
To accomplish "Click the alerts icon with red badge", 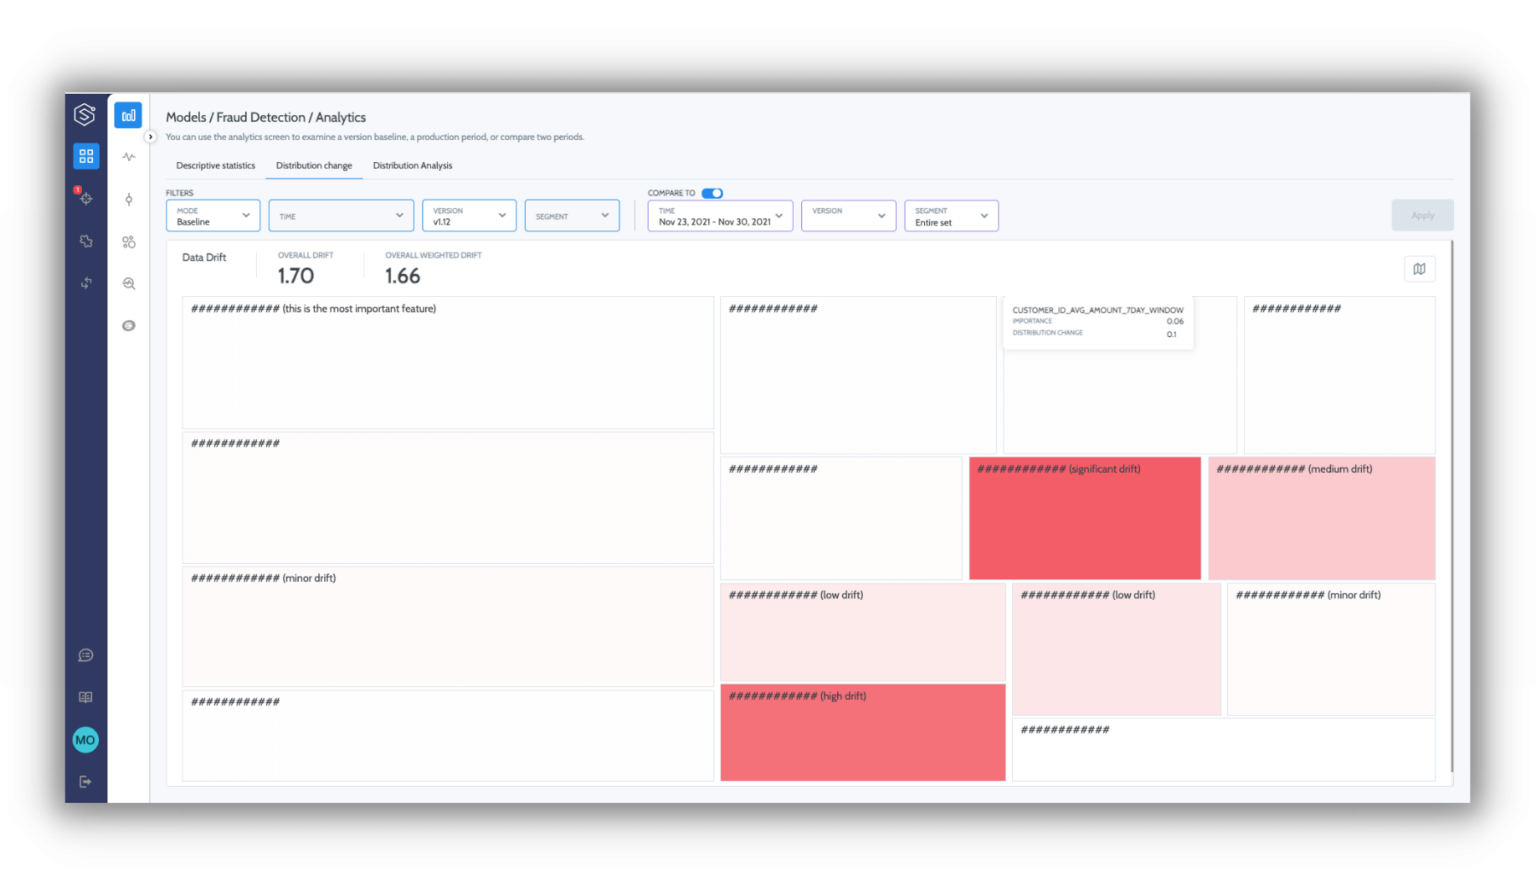I will click(x=86, y=198).
